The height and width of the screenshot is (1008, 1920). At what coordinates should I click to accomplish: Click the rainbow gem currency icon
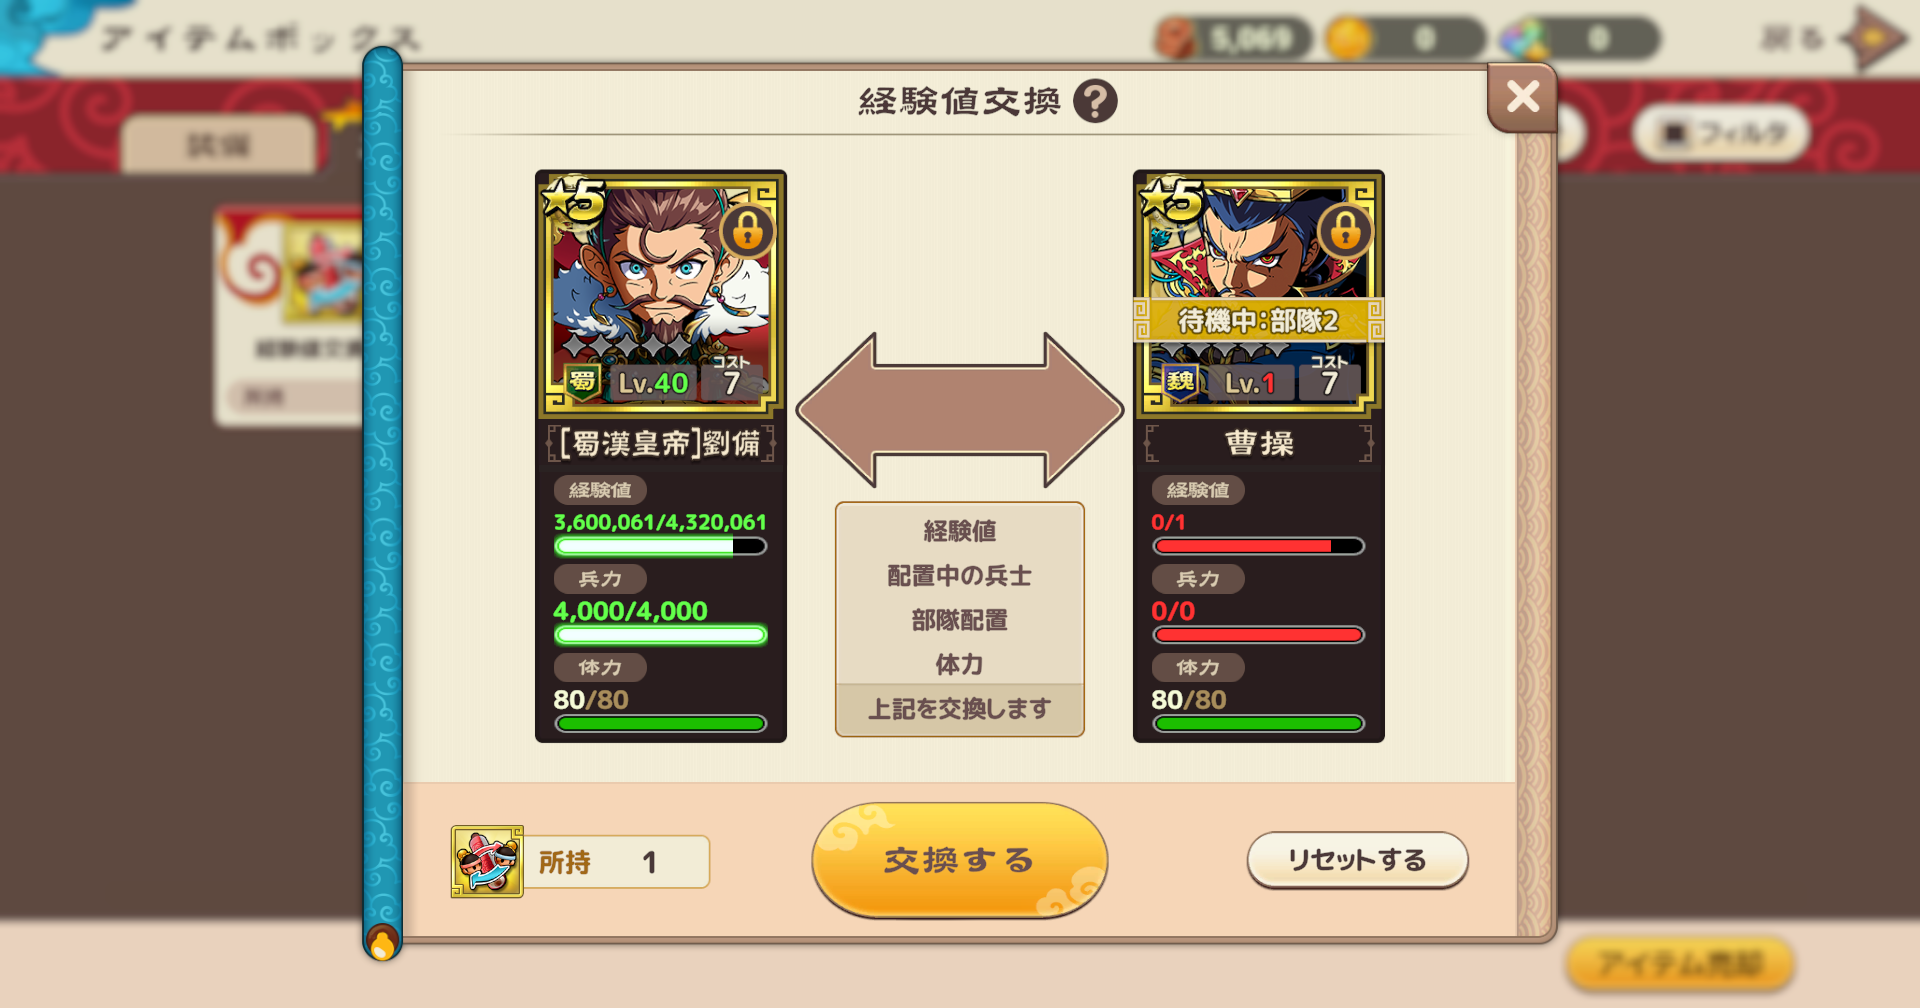tap(1524, 40)
